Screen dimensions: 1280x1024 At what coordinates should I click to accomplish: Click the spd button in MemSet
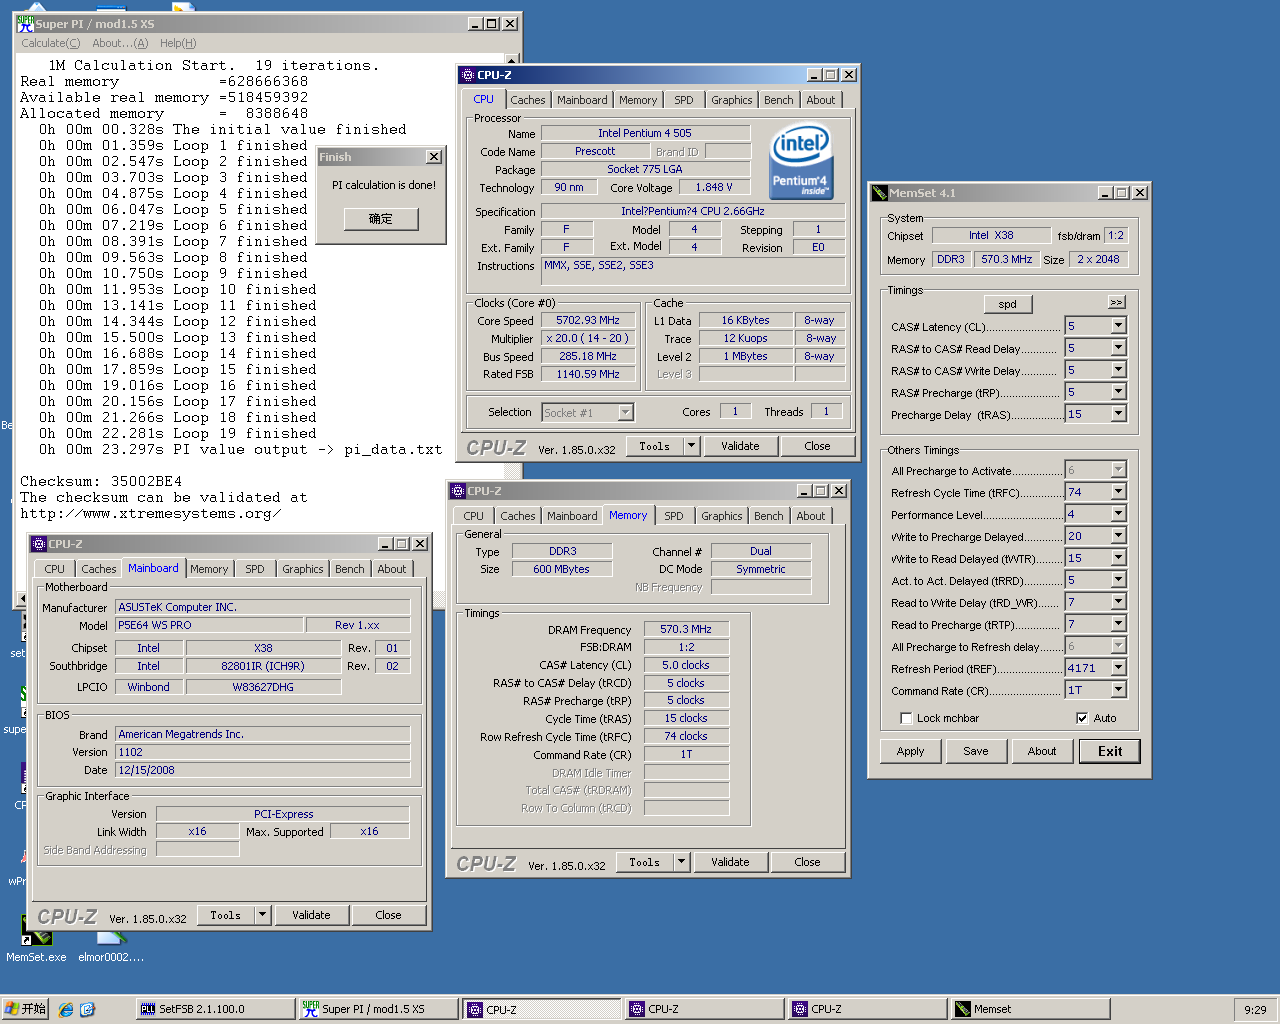1008,304
